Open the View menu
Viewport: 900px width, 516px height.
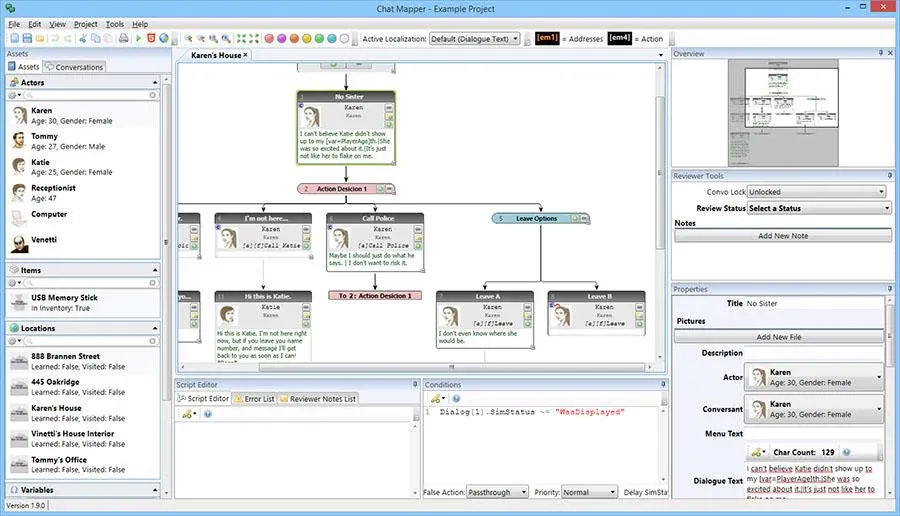coord(57,24)
